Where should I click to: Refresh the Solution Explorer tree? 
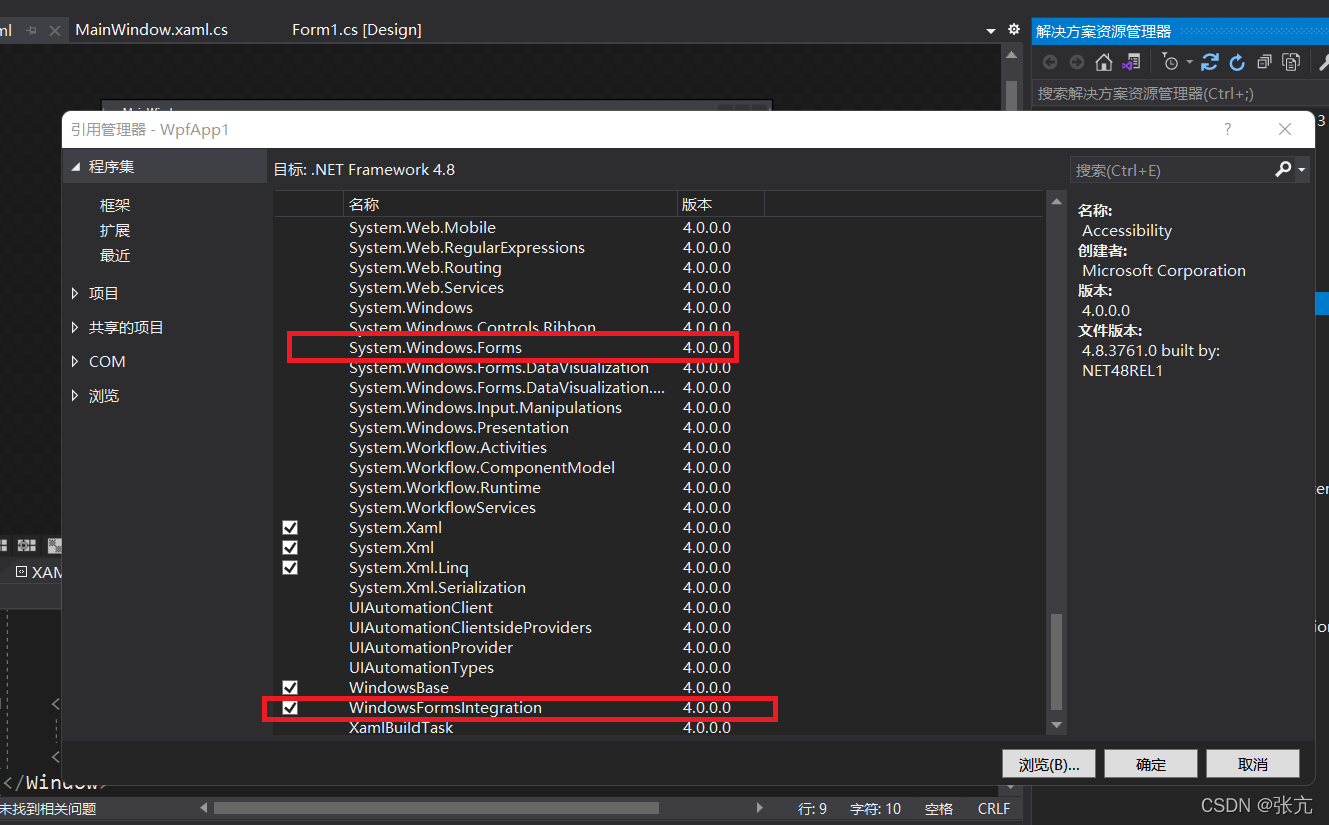point(1237,62)
